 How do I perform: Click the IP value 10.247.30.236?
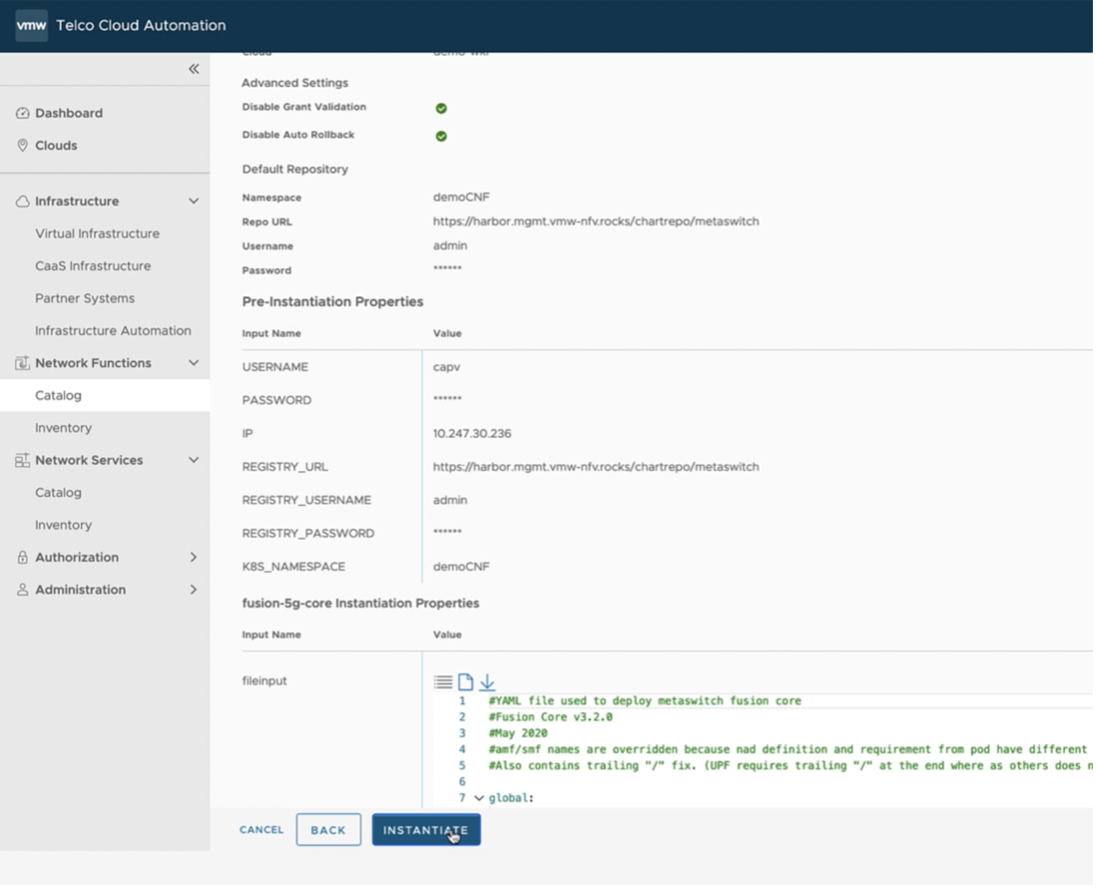pos(472,433)
